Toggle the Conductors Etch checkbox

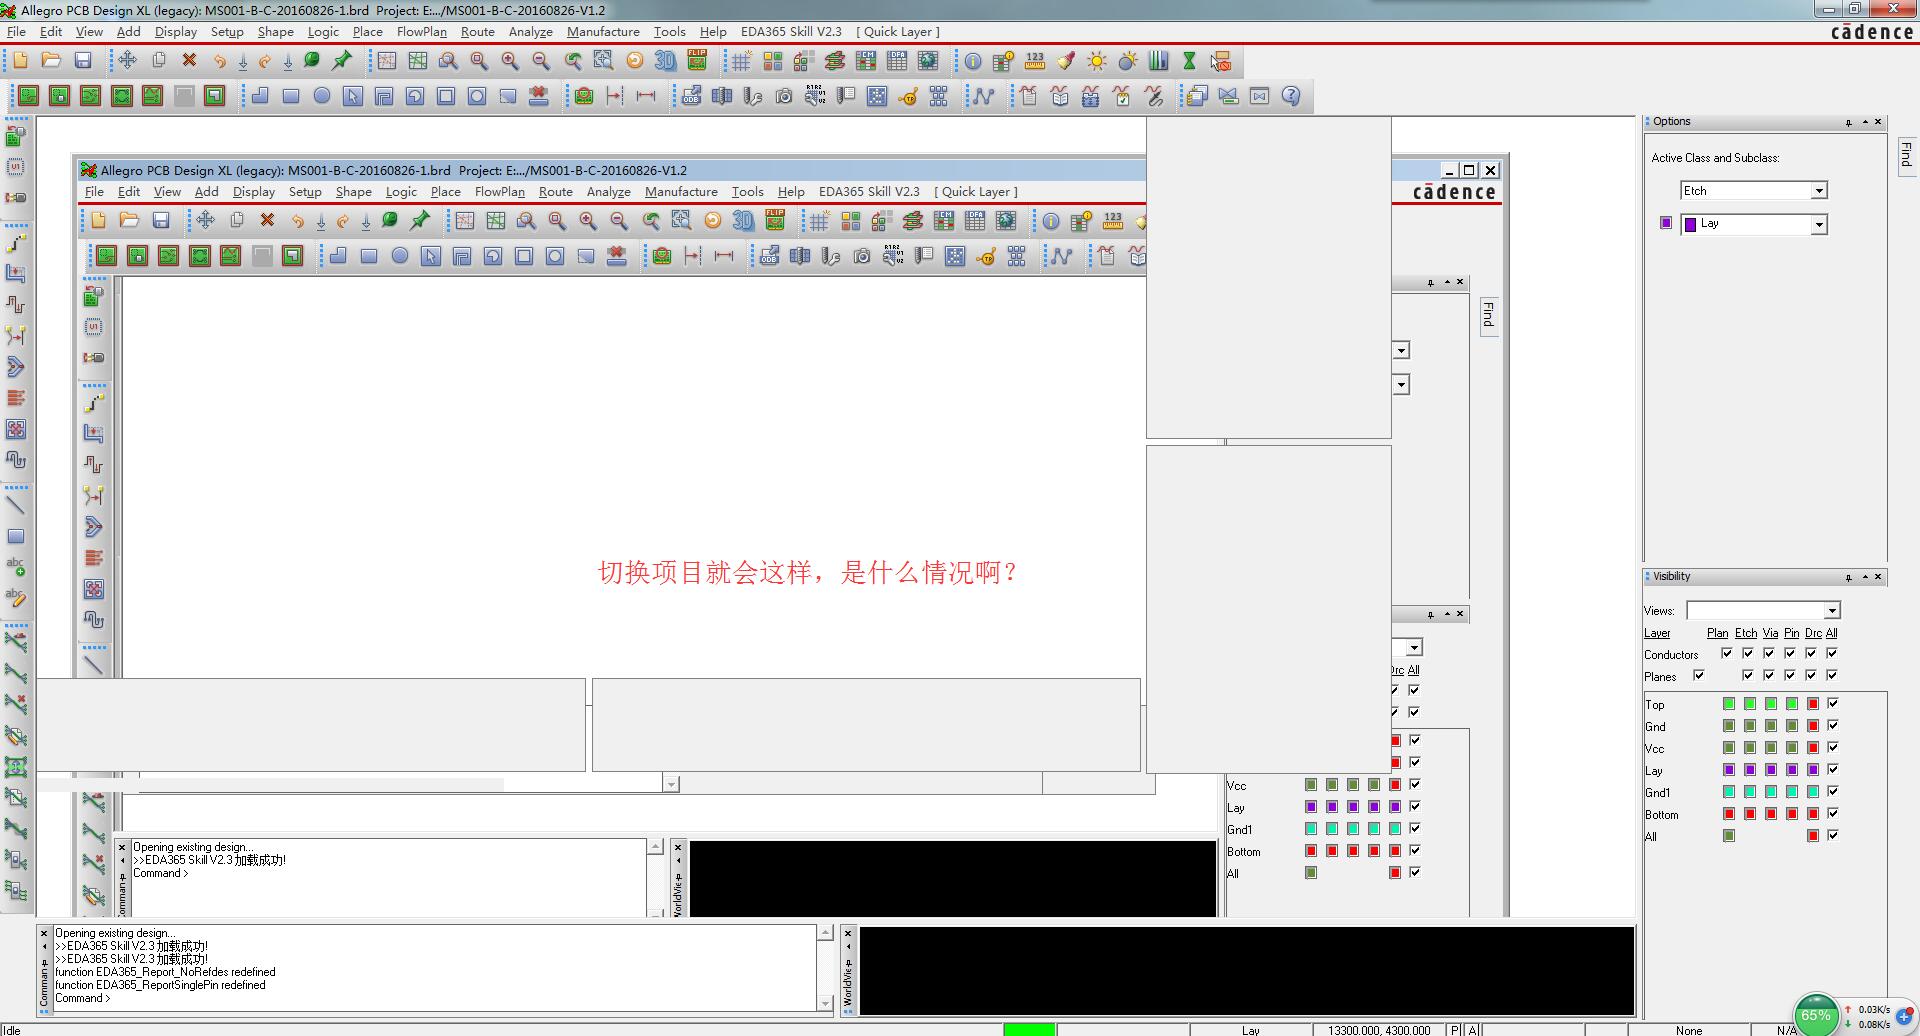click(1748, 653)
